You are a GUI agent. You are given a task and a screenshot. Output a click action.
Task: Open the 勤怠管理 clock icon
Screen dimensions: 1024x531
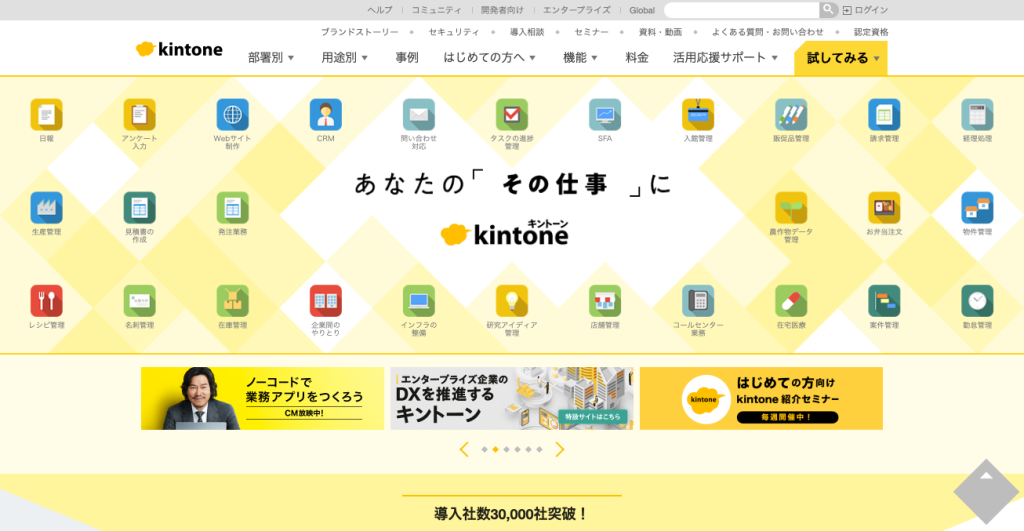coord(977,301)
